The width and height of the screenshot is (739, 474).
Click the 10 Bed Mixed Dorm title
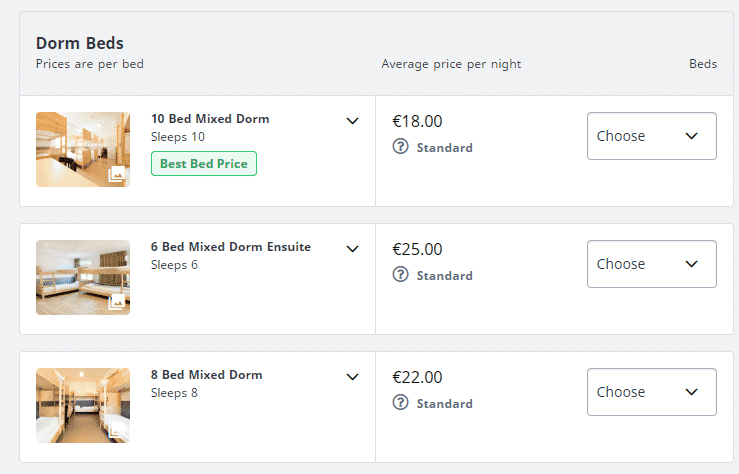(x=210, y=119)
